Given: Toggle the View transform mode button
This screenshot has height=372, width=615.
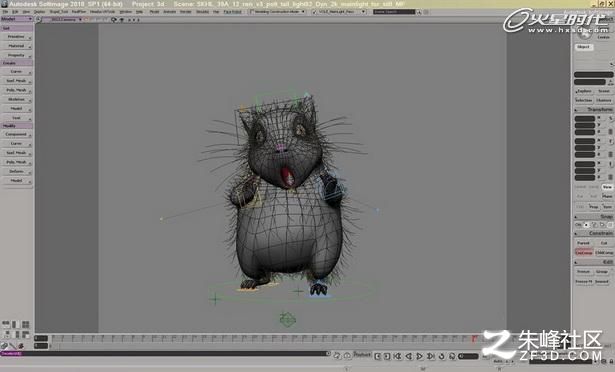Looking at the screenshot, I should [607, 187].
